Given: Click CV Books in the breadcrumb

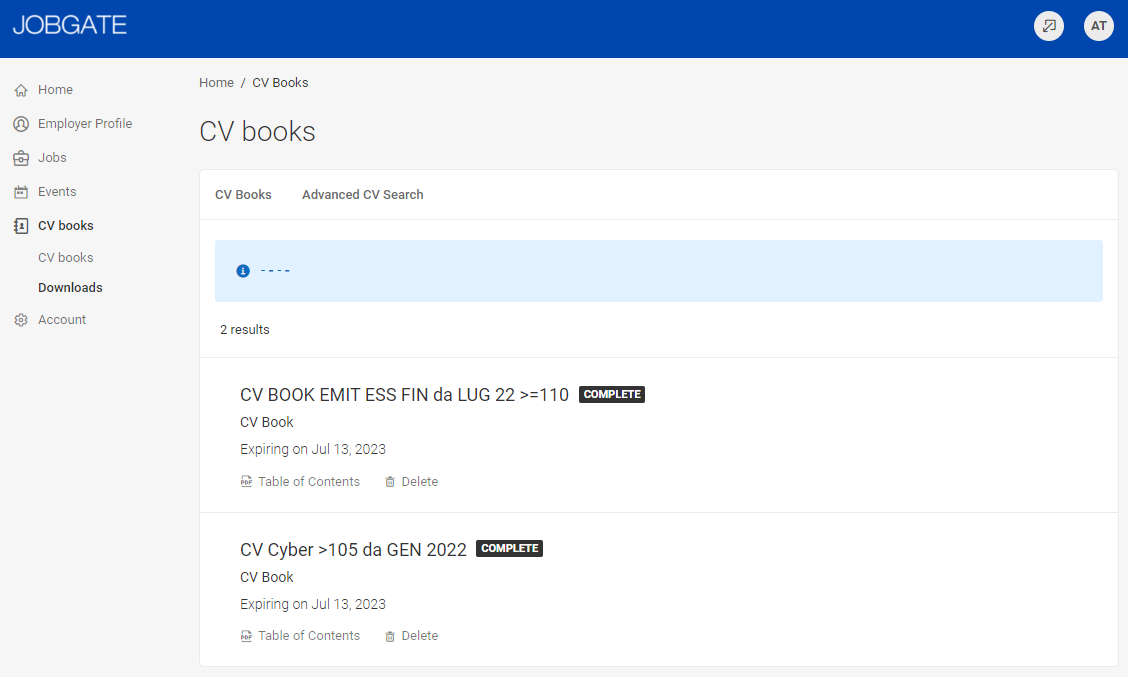Looking at the screenshot, I should click(280, 83).
